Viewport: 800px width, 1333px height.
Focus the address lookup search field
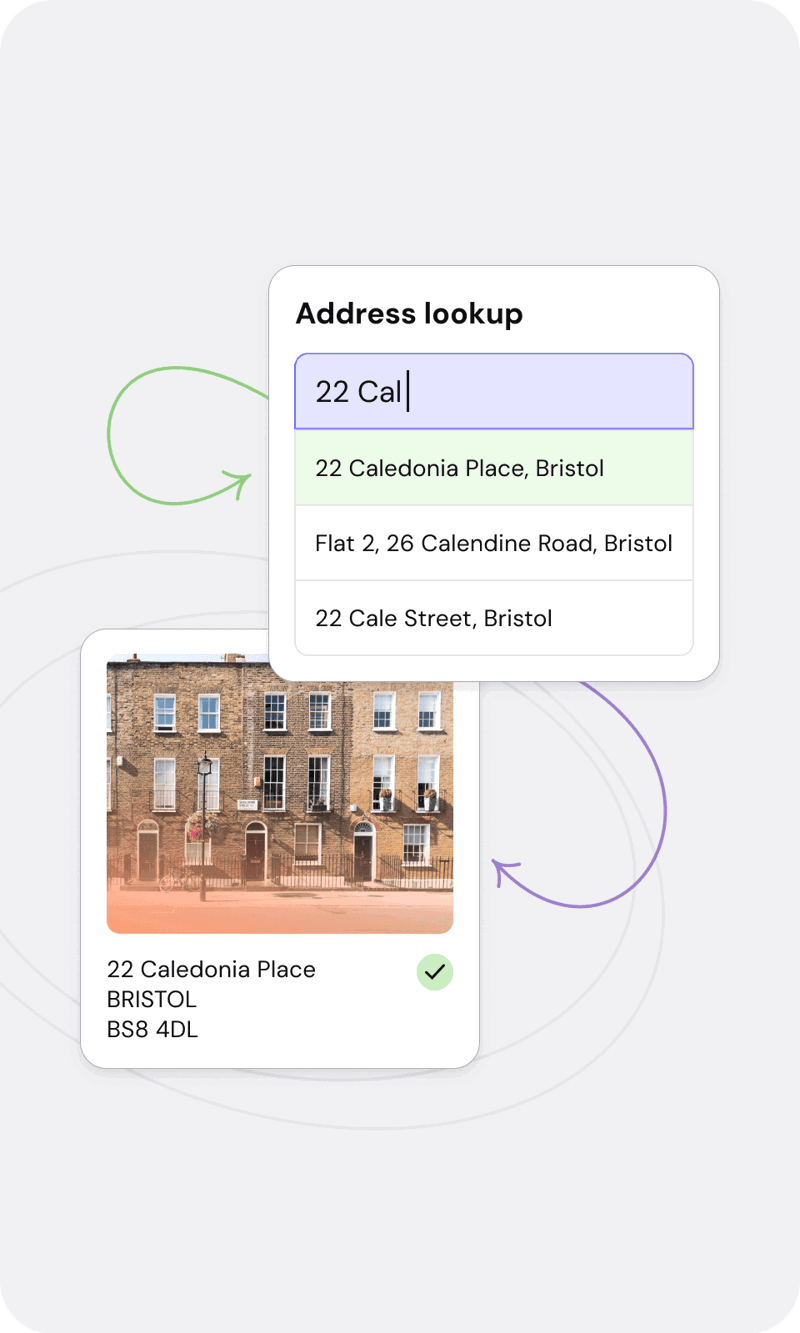(540, 391)
